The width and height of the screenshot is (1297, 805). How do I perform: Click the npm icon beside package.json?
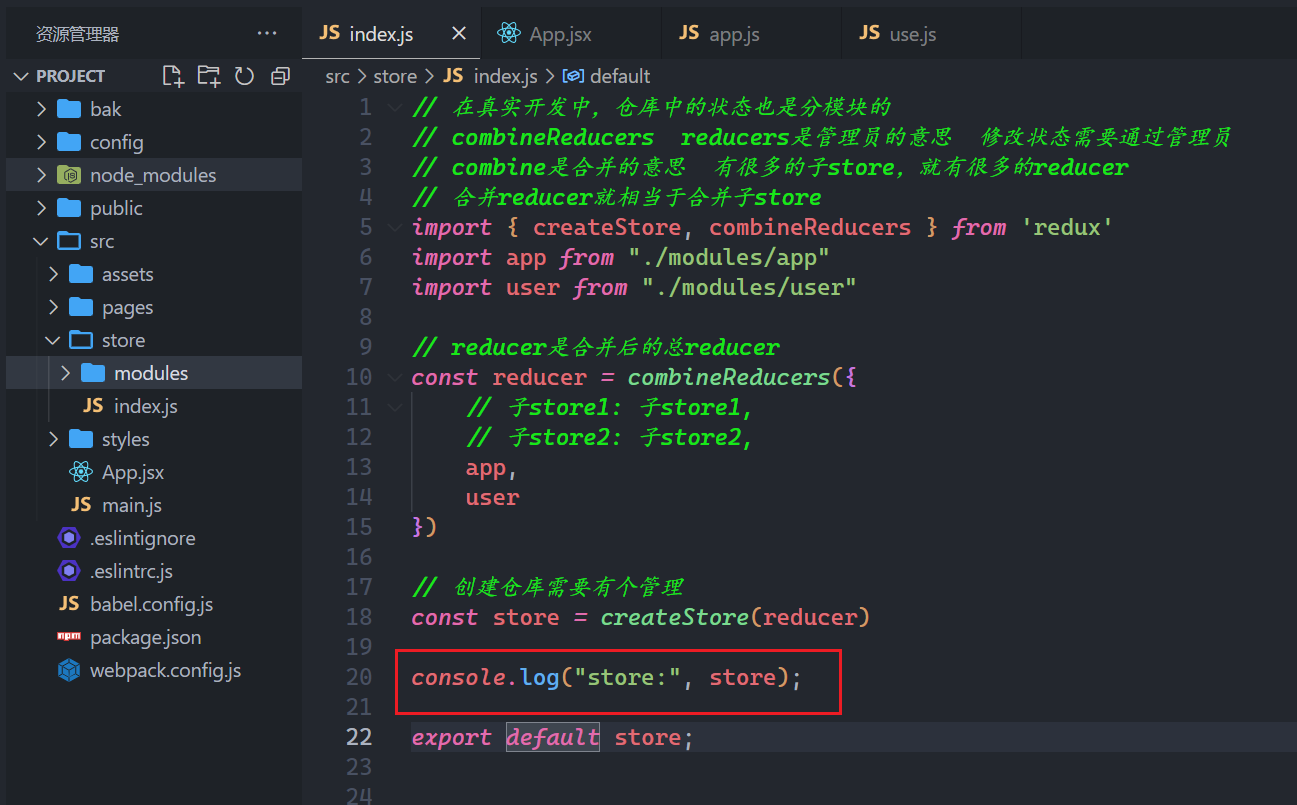point(69,637)
